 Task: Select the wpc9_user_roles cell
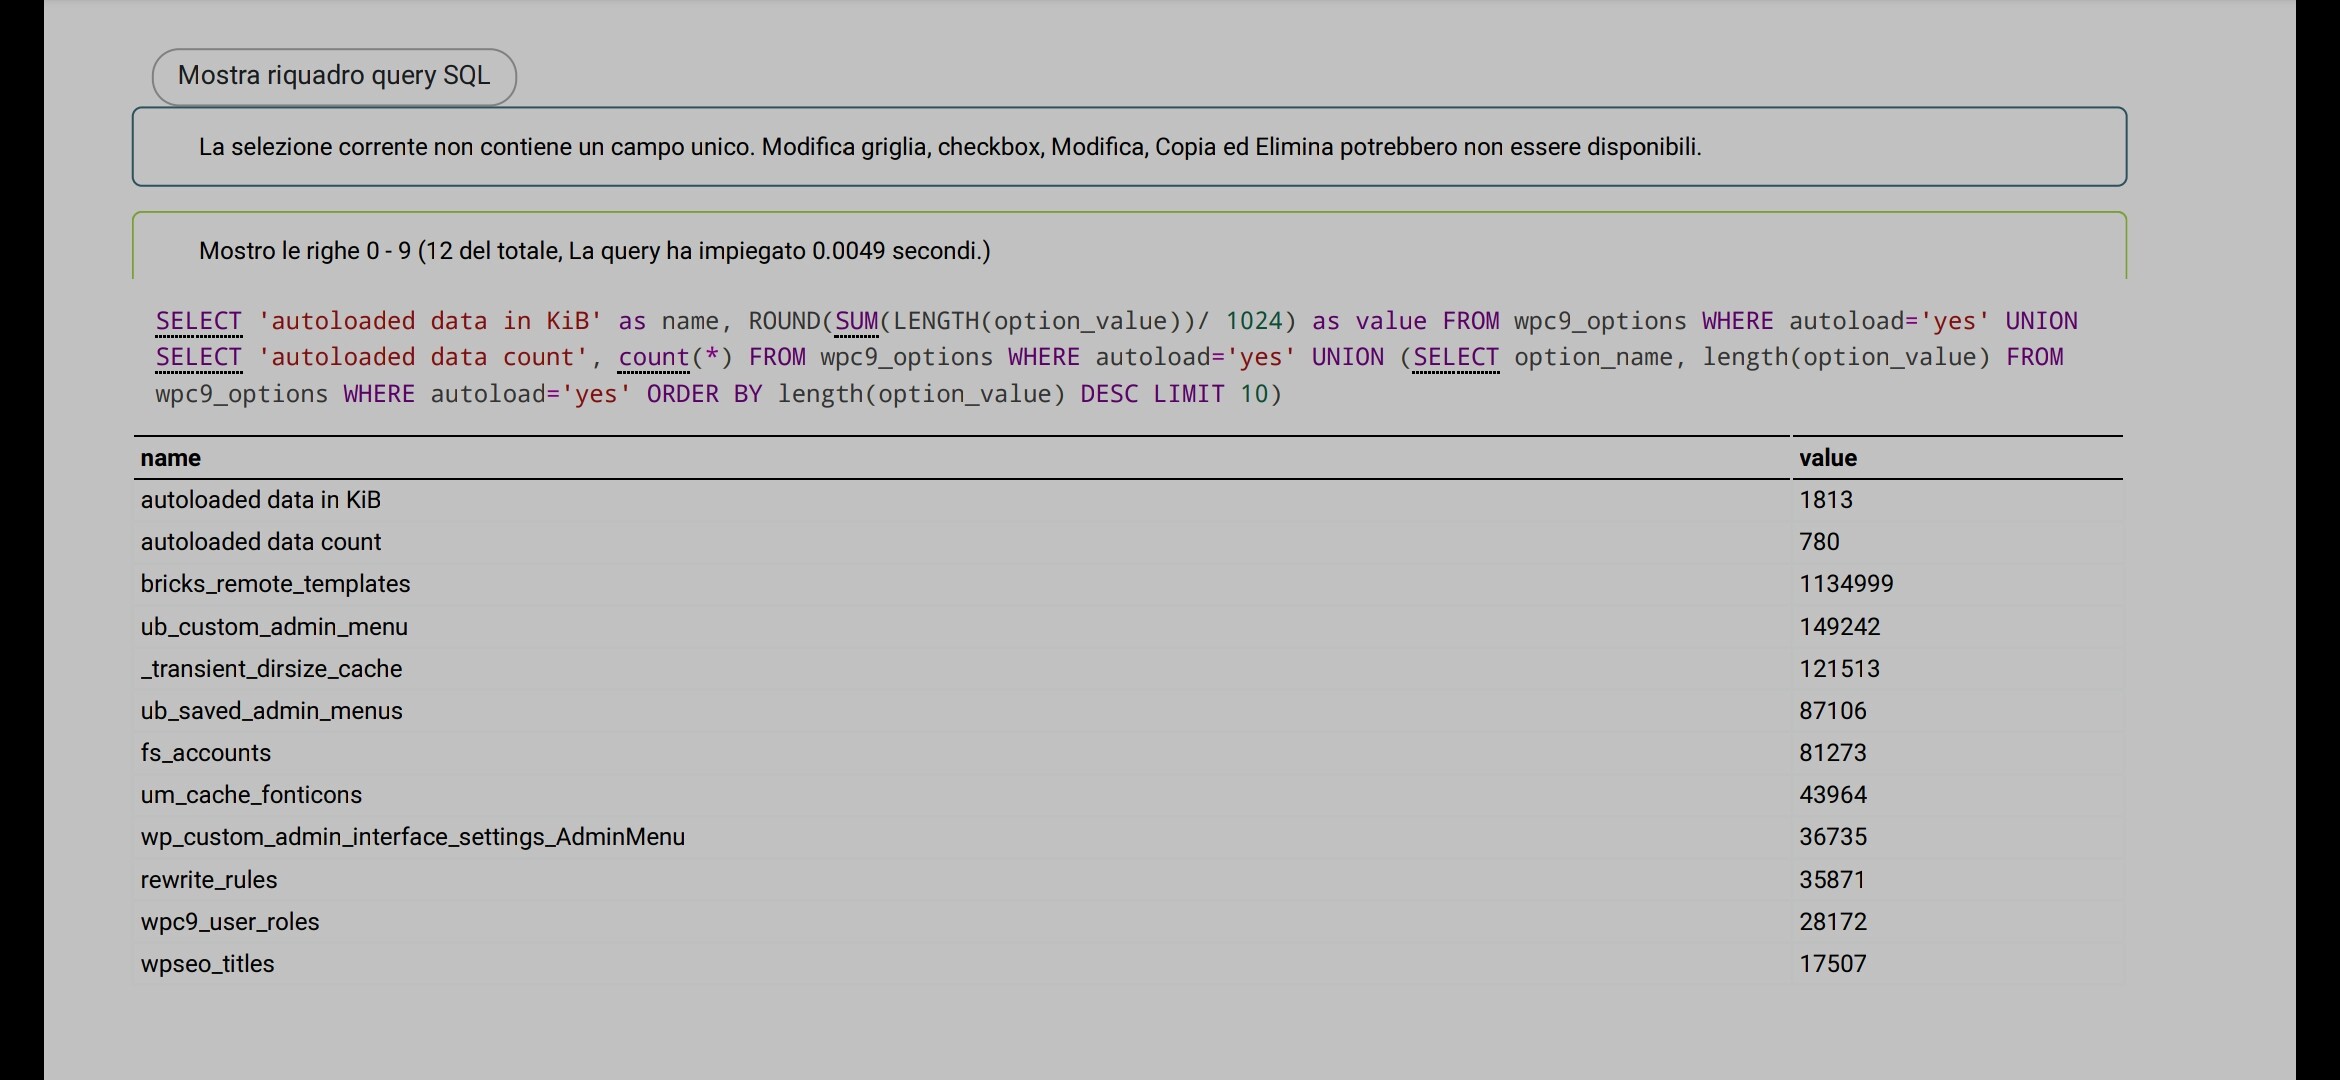pyautogui.click(x=961, y=922)
